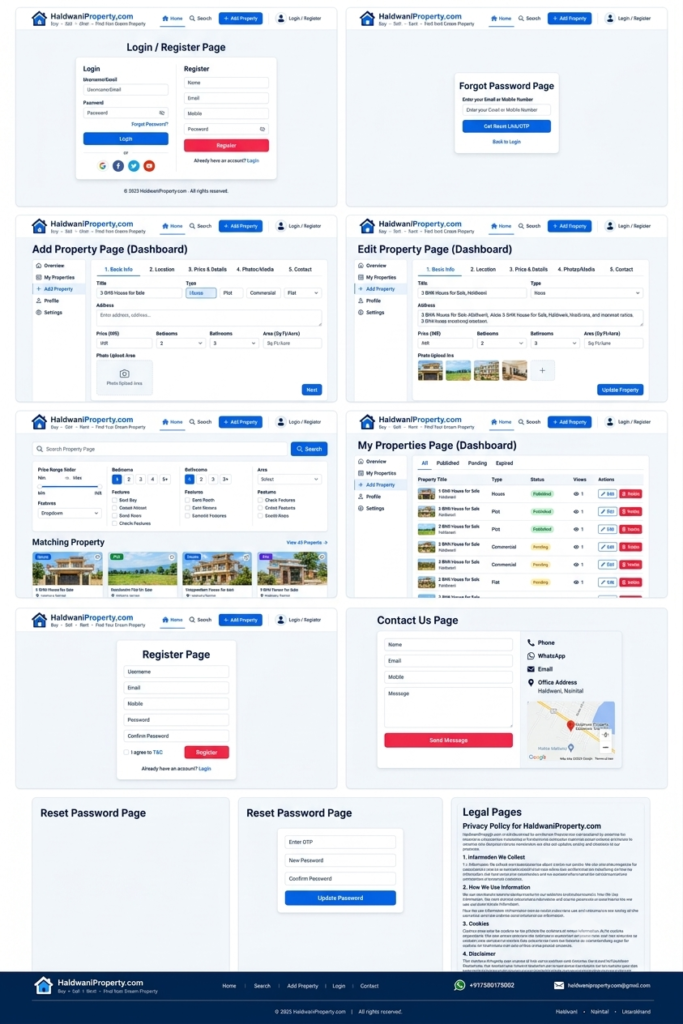
Task: Open Bedrooms dropdown on Edit Property page
Action: tap(501, 343)
